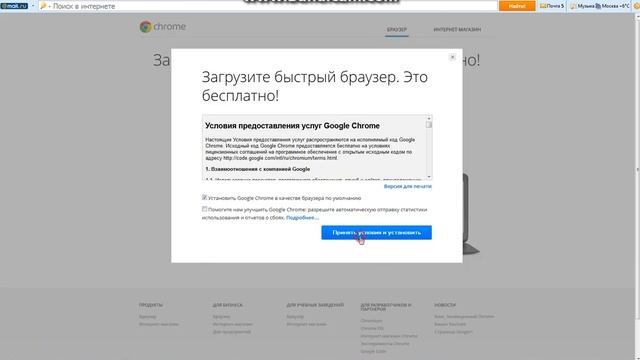Click the '1. Взаимоотношения с компанией Google' heading
The width and height of the screenshot is (640, 360).
point(258,169)
